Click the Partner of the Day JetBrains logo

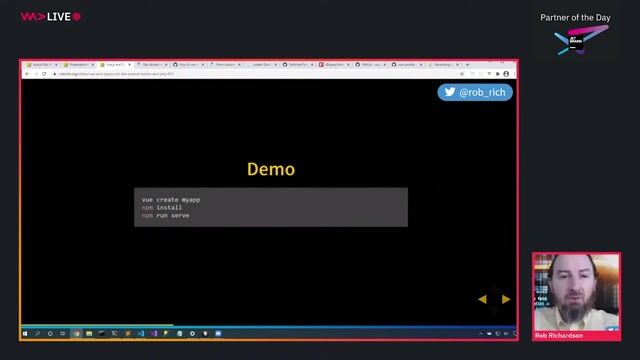(x=581, y=40)
